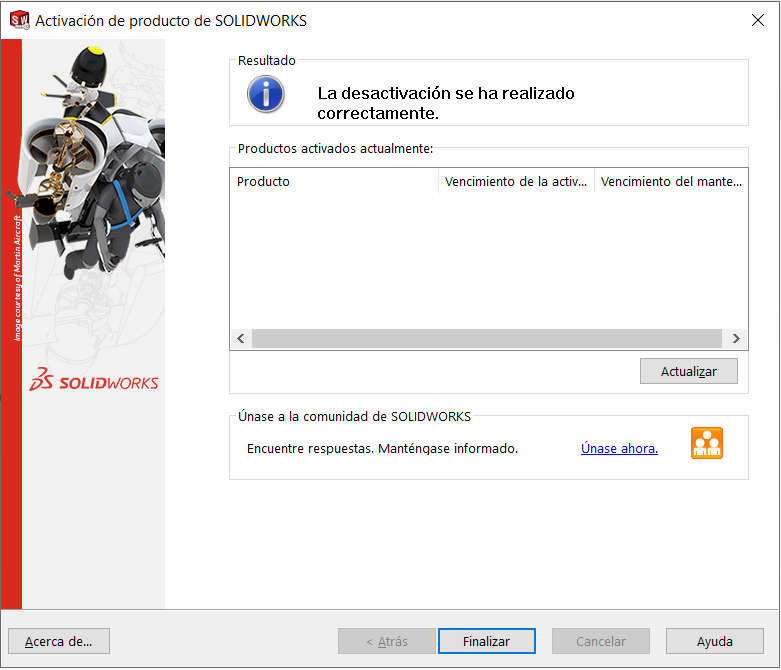Viewport: 781px width, 670px height.
Task: Click the Finalizar button
Action: (487, 641)
